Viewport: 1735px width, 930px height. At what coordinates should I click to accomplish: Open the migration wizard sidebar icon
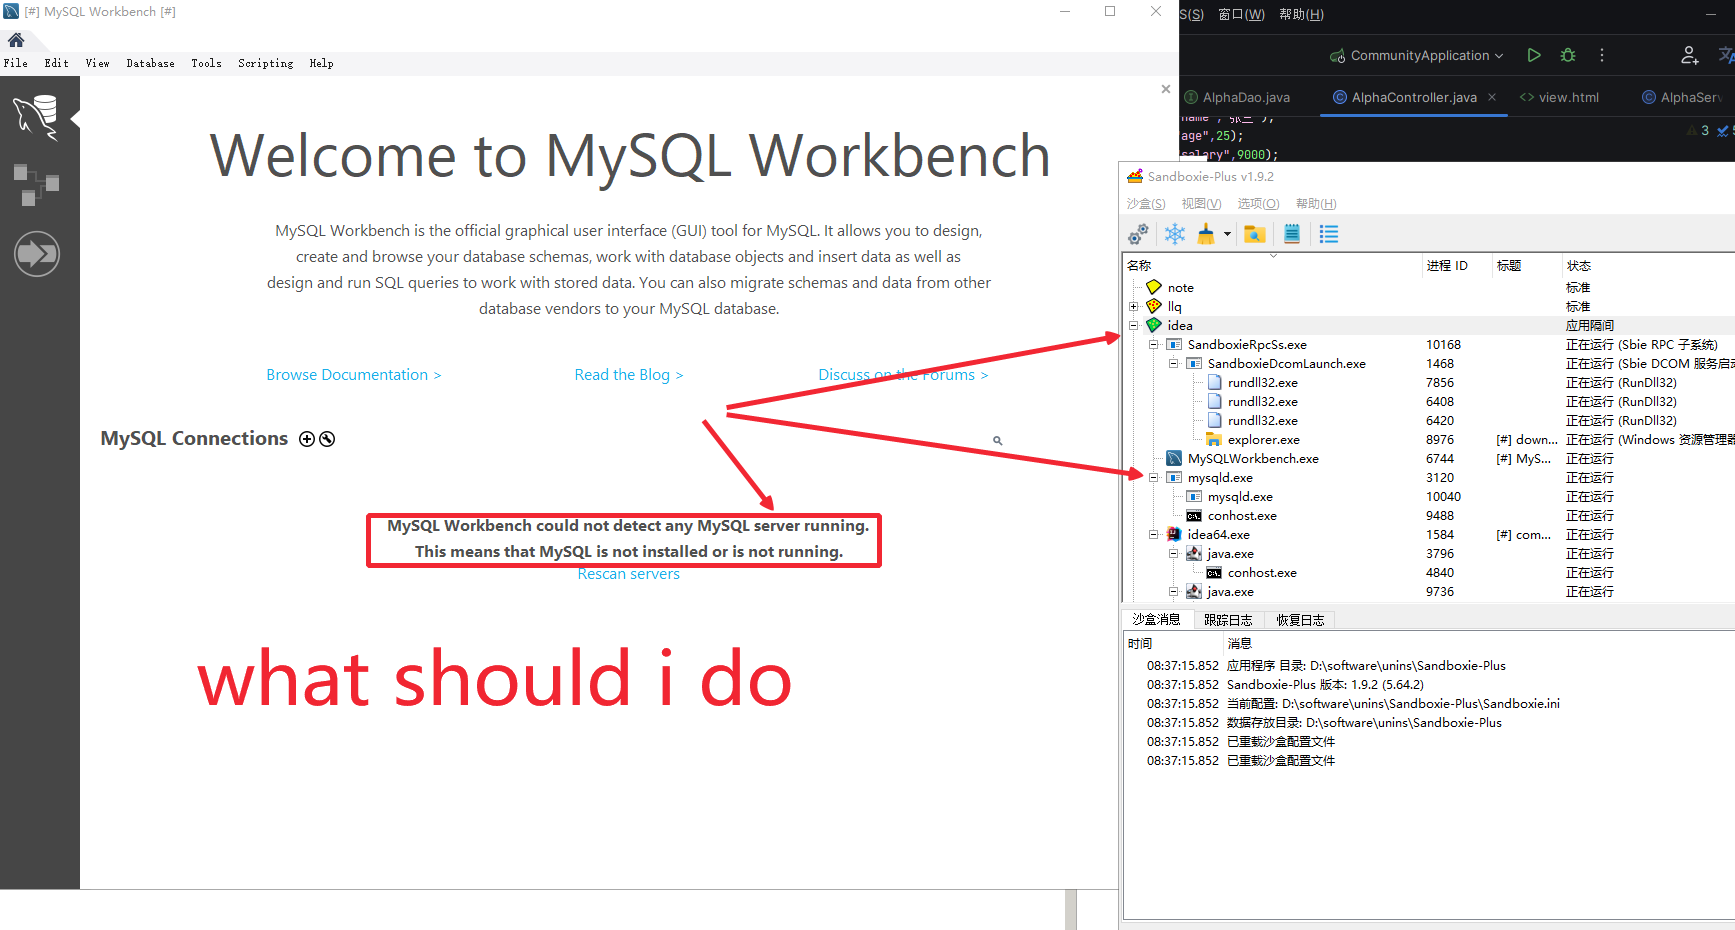coord(37,254)
